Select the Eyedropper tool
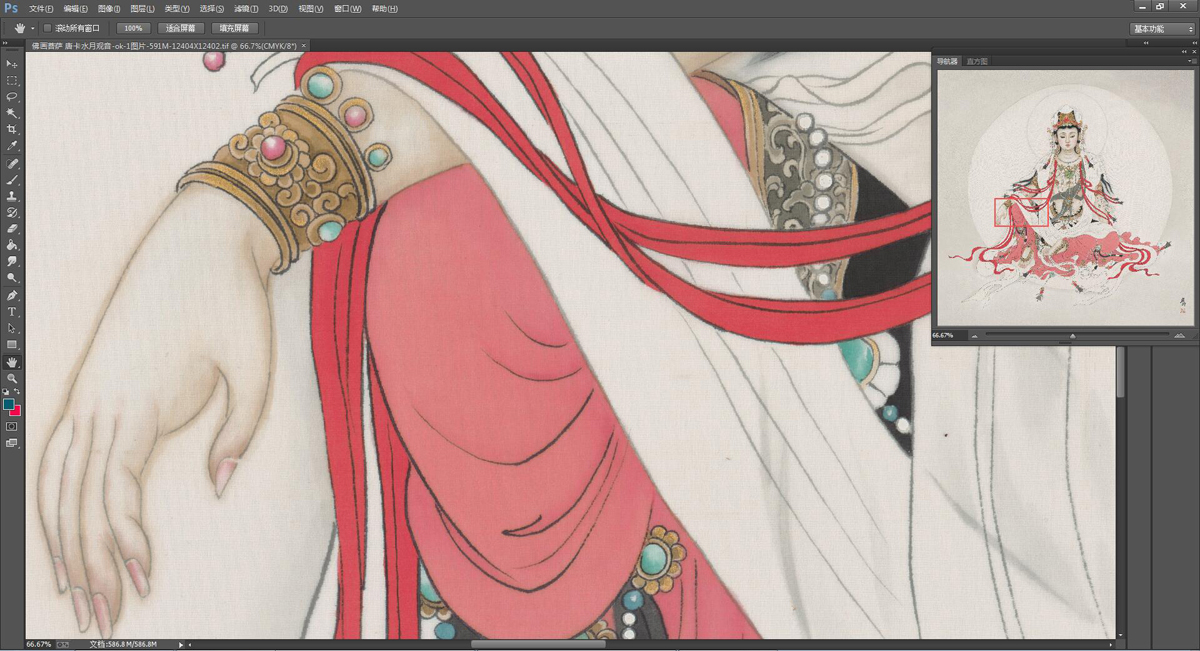This screenshot has height=651, width=1200. [x=12, y=147]
